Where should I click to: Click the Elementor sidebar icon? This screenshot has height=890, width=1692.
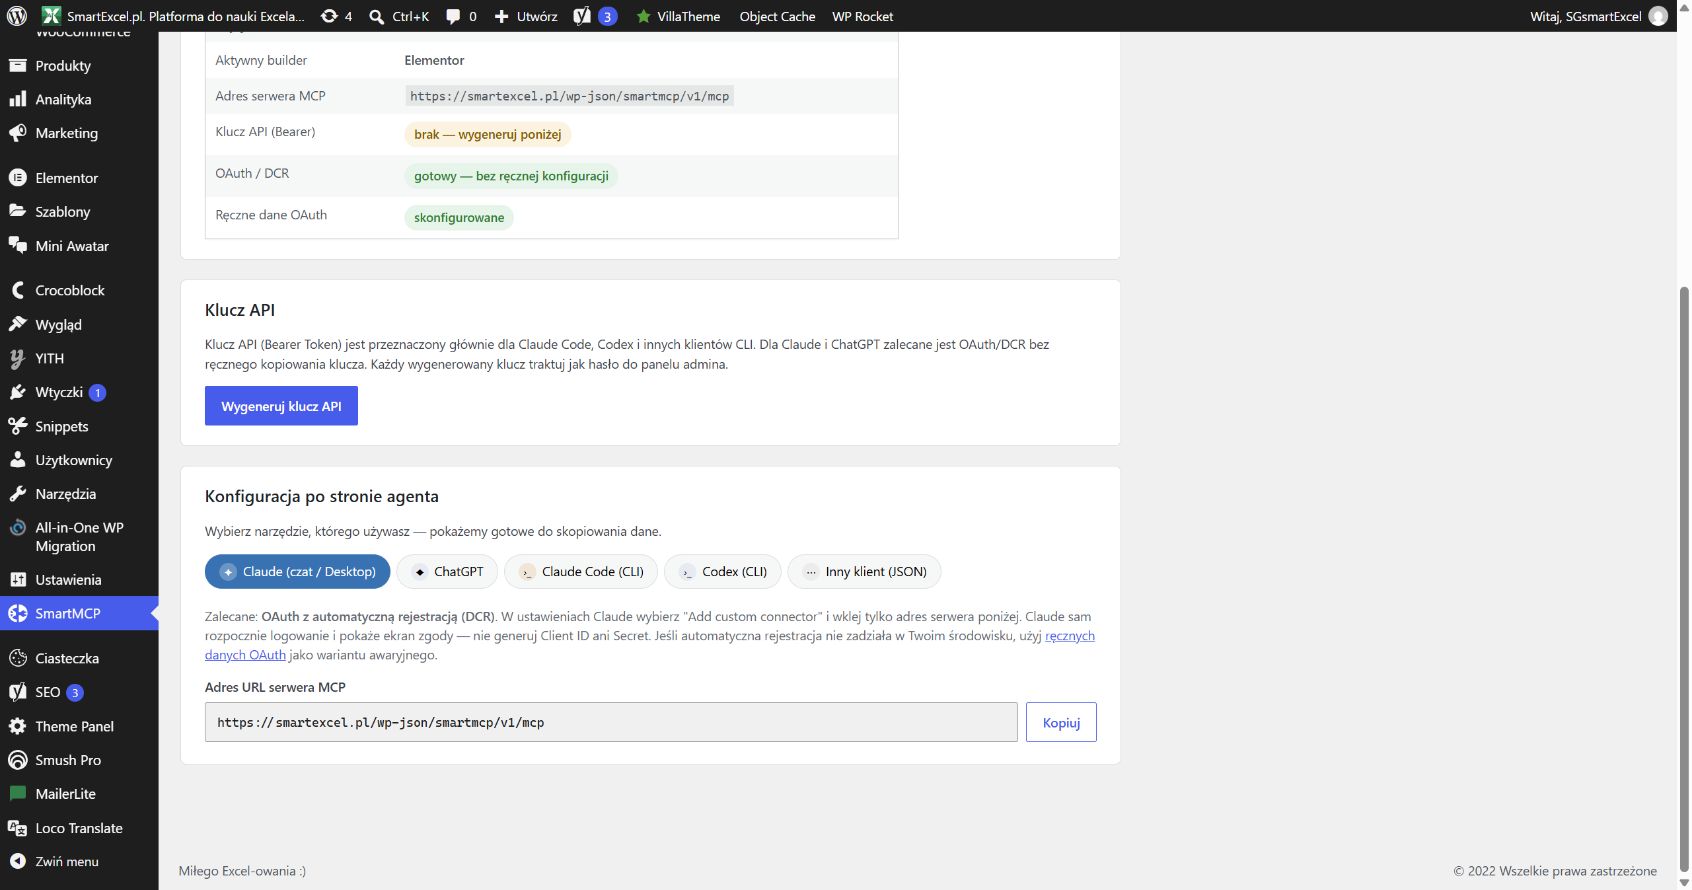coord(17,178)
